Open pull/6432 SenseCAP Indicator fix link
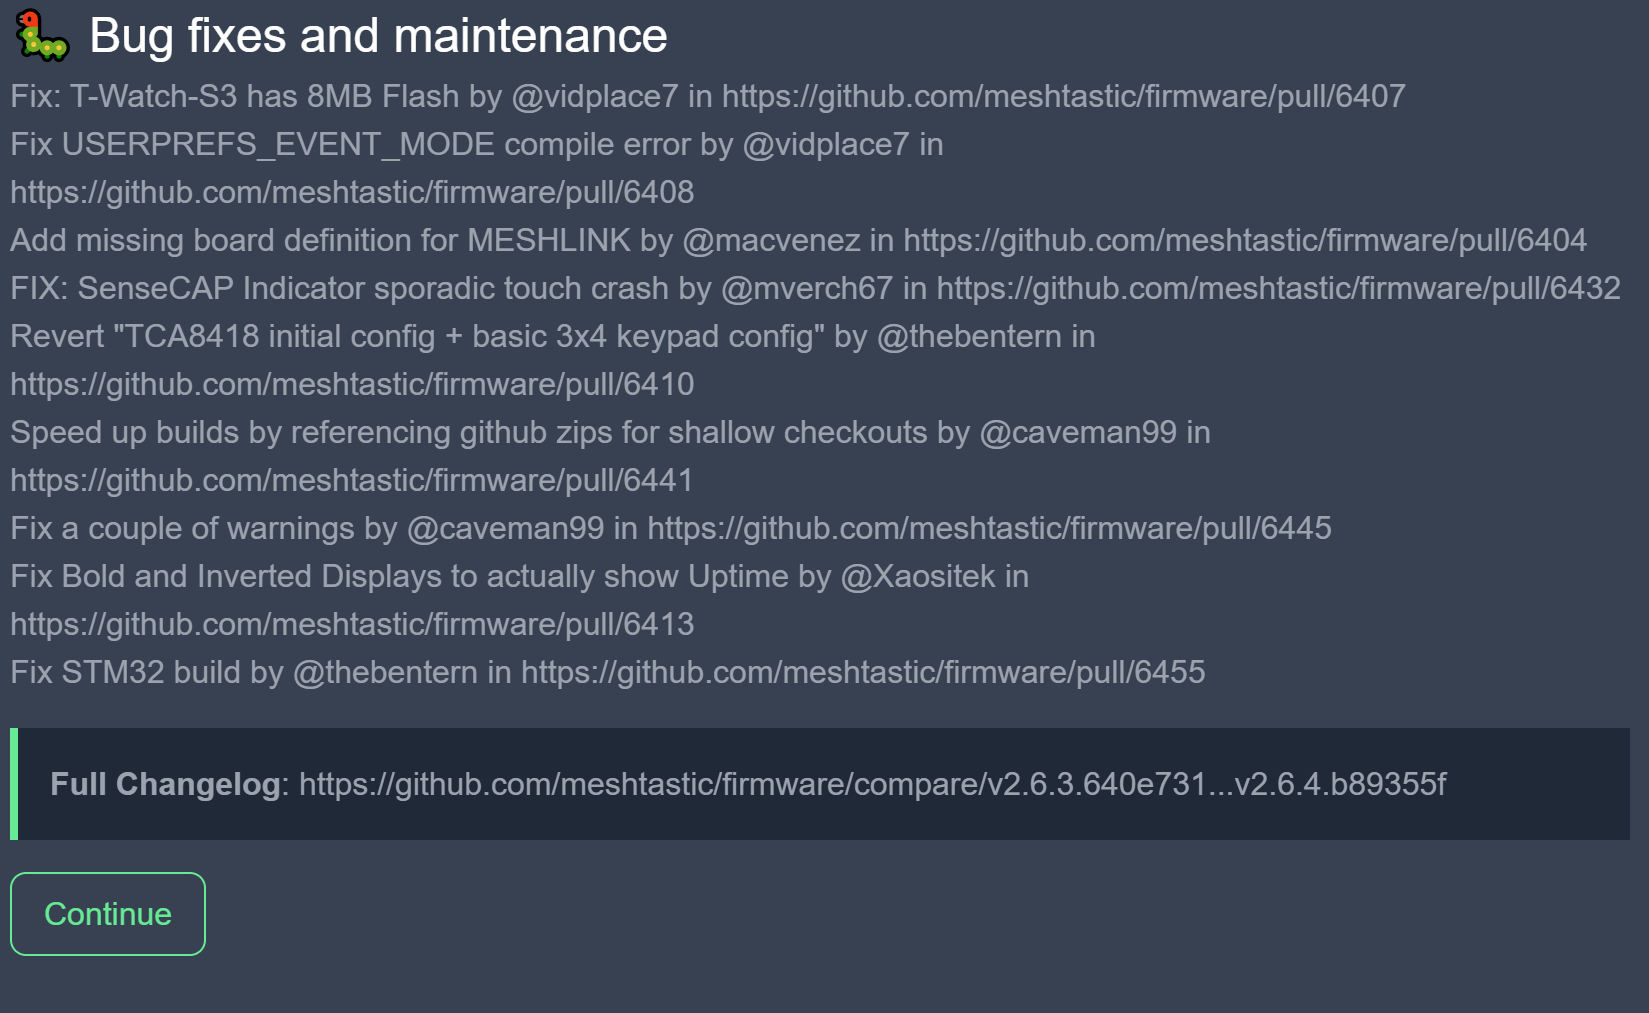The height and width of the screenshot is (1013, 1649). coord(1278,288)
